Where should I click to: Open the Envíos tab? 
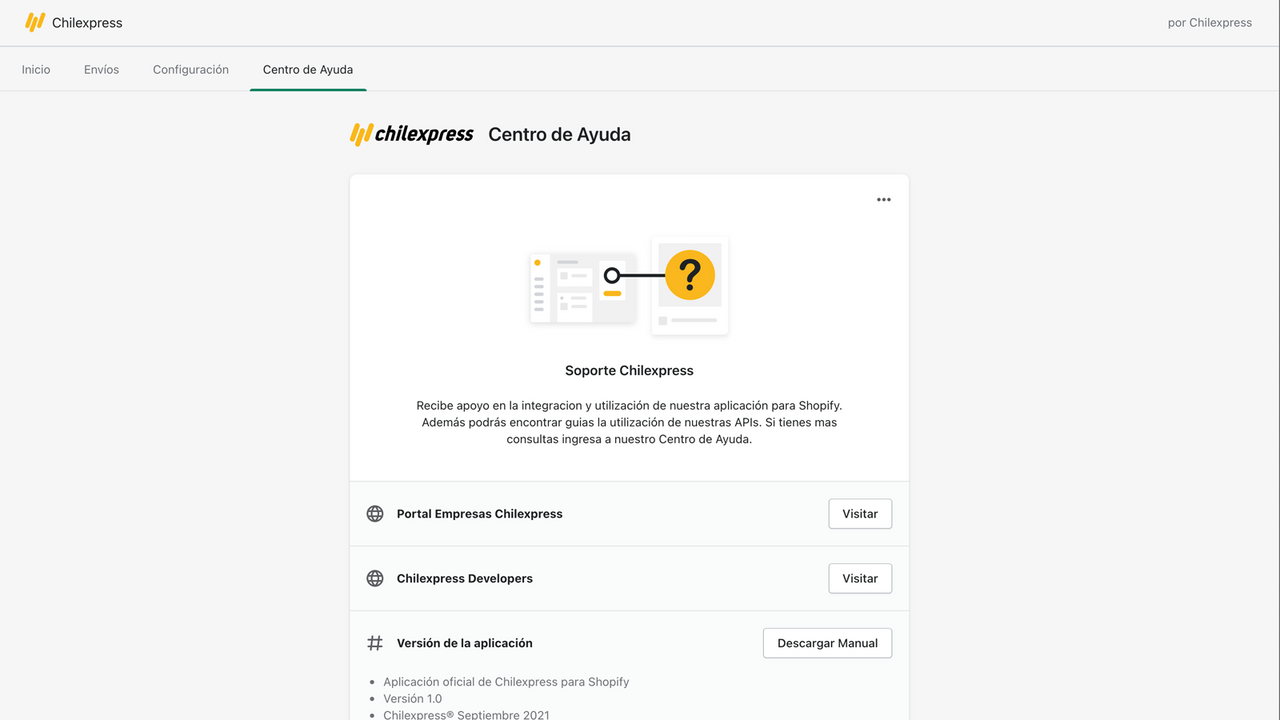(x=102, y=70)
